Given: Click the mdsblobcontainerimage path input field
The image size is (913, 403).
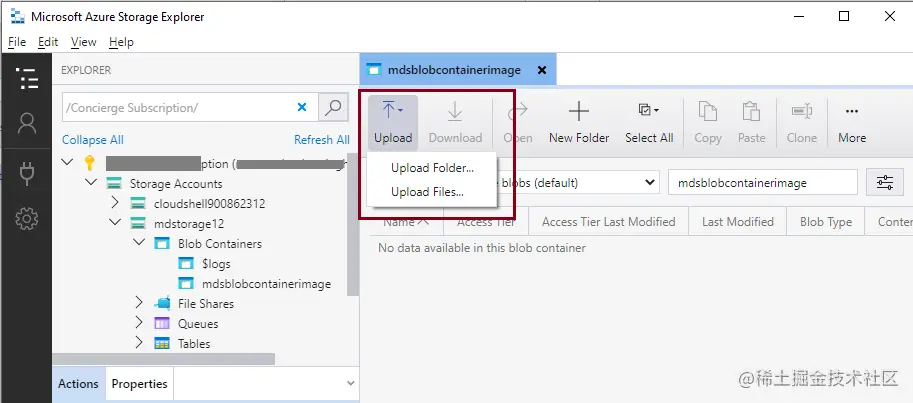Looking at the screenshot, I should point(763,183).
